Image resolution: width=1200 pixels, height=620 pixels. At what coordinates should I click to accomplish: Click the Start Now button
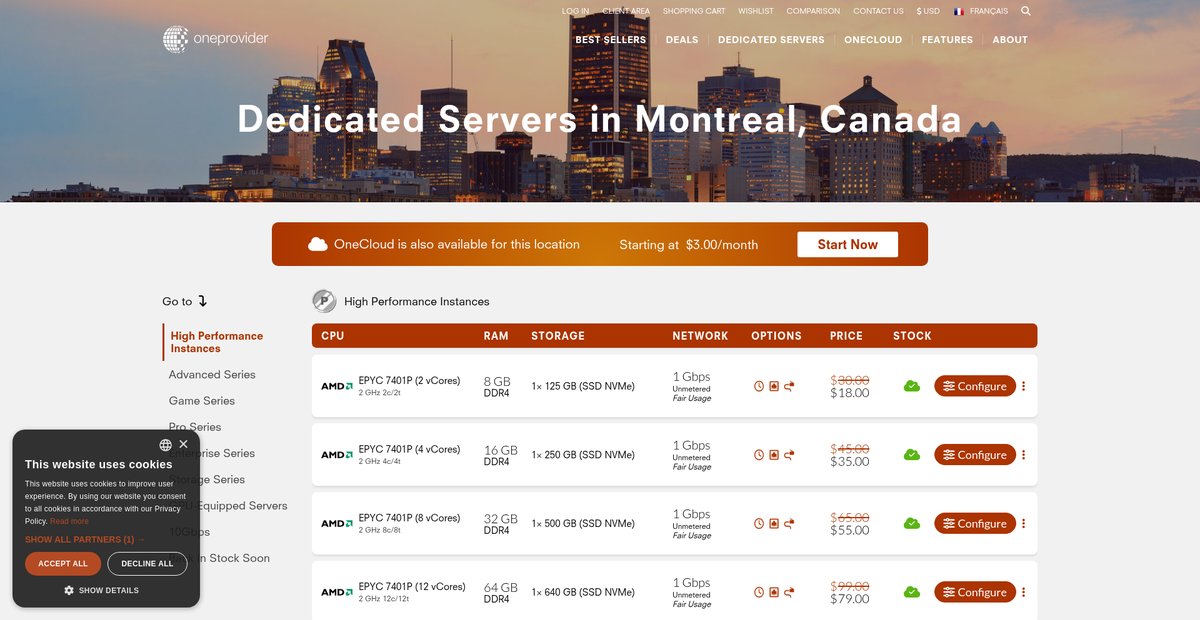click(x=847, y=244)
